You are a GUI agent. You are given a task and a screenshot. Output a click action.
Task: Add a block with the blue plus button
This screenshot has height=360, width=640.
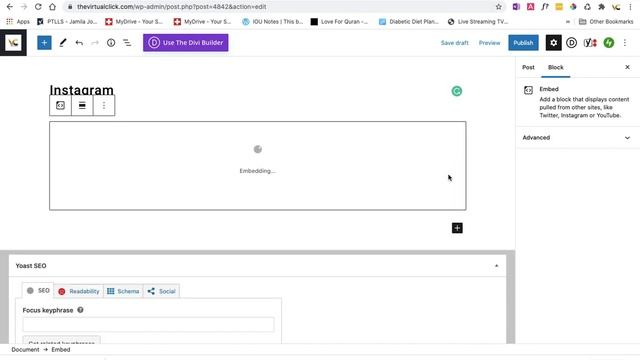tap(44, 42)
